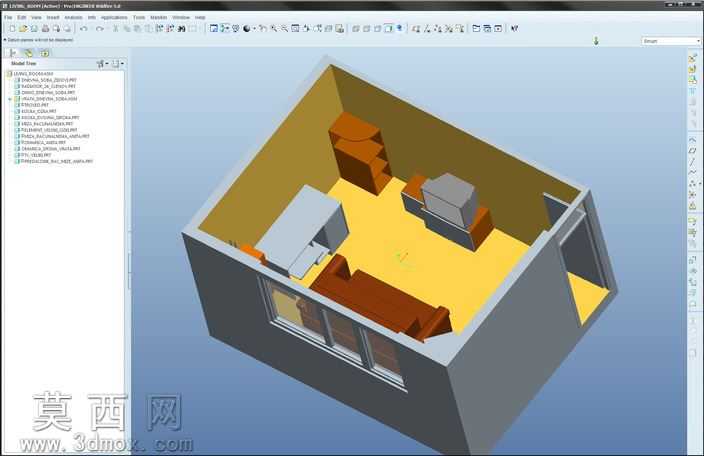Select the Datum Point tool
Image resolution: width=704 pixels, height=456 pixels.
tap(693, 184)
